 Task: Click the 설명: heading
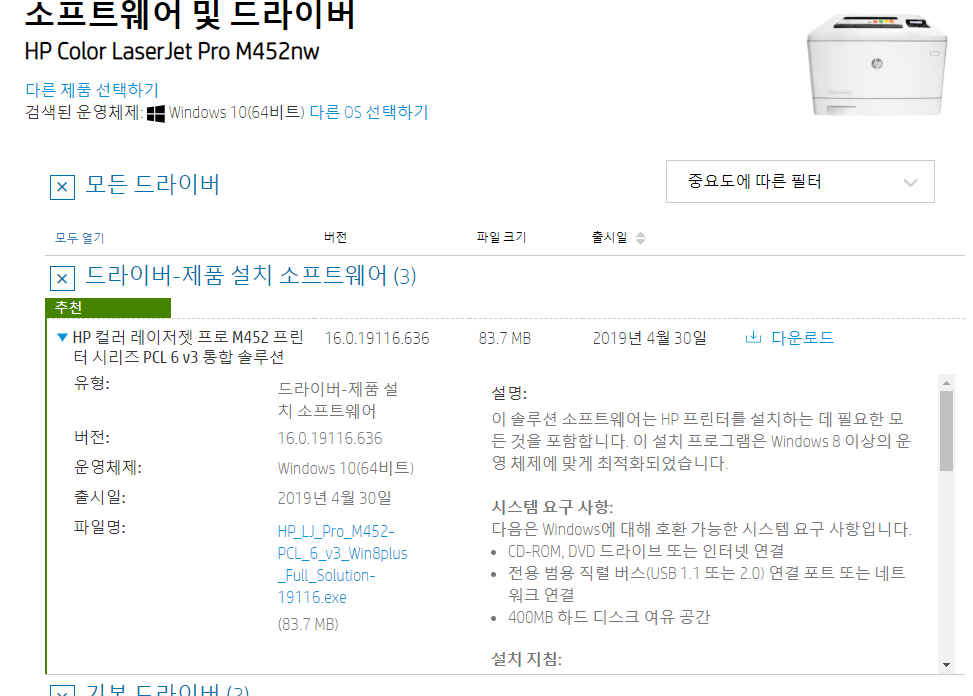(x=509, y=393)
